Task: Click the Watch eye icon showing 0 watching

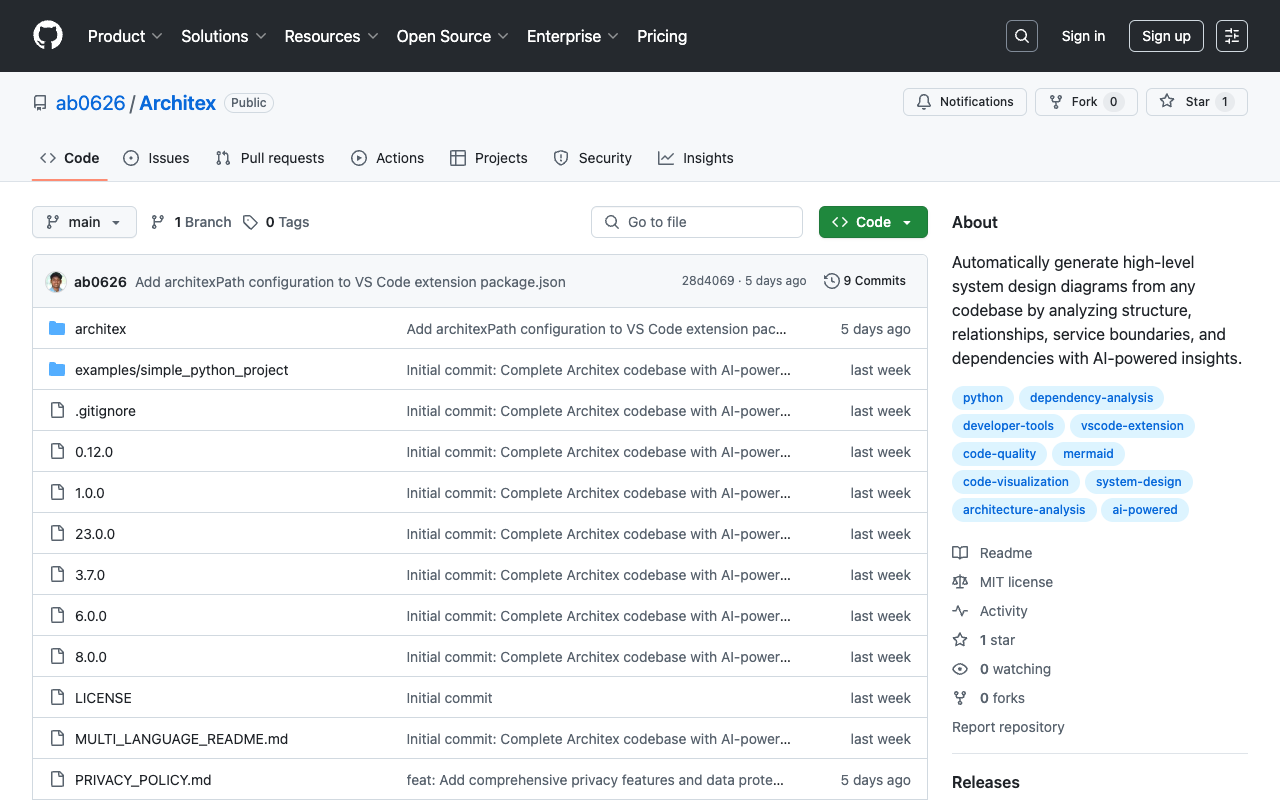Action: pyautogui.click(x=960, y=668)
